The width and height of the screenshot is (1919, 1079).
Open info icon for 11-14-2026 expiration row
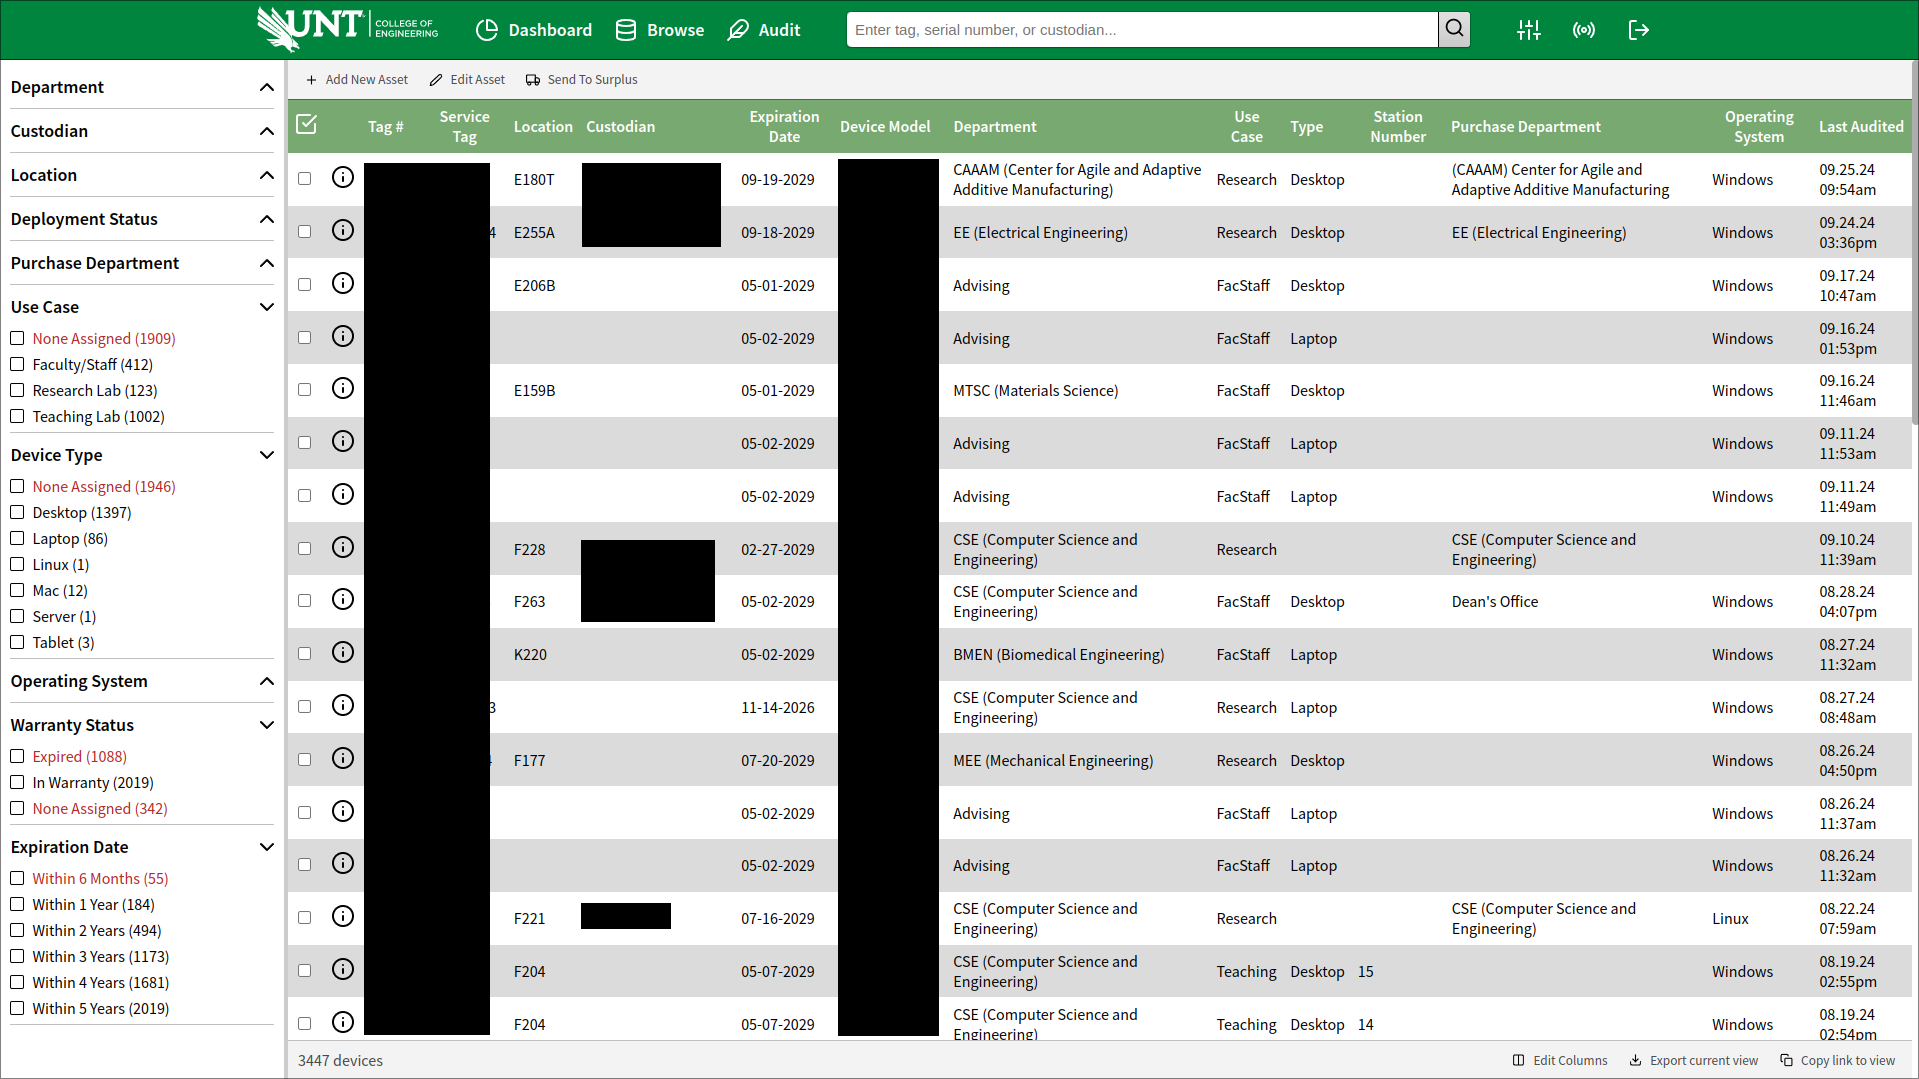343,706
